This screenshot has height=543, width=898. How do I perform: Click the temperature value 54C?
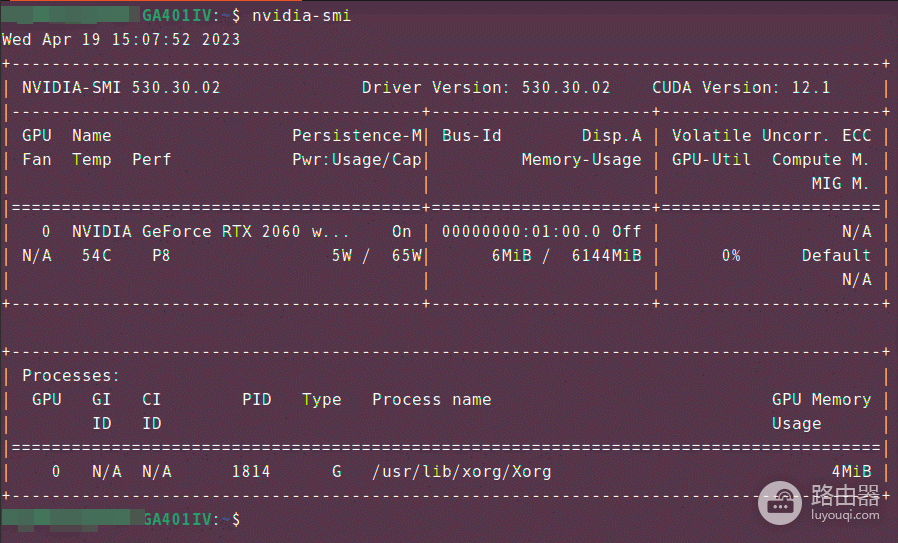(x=96, y=256)
